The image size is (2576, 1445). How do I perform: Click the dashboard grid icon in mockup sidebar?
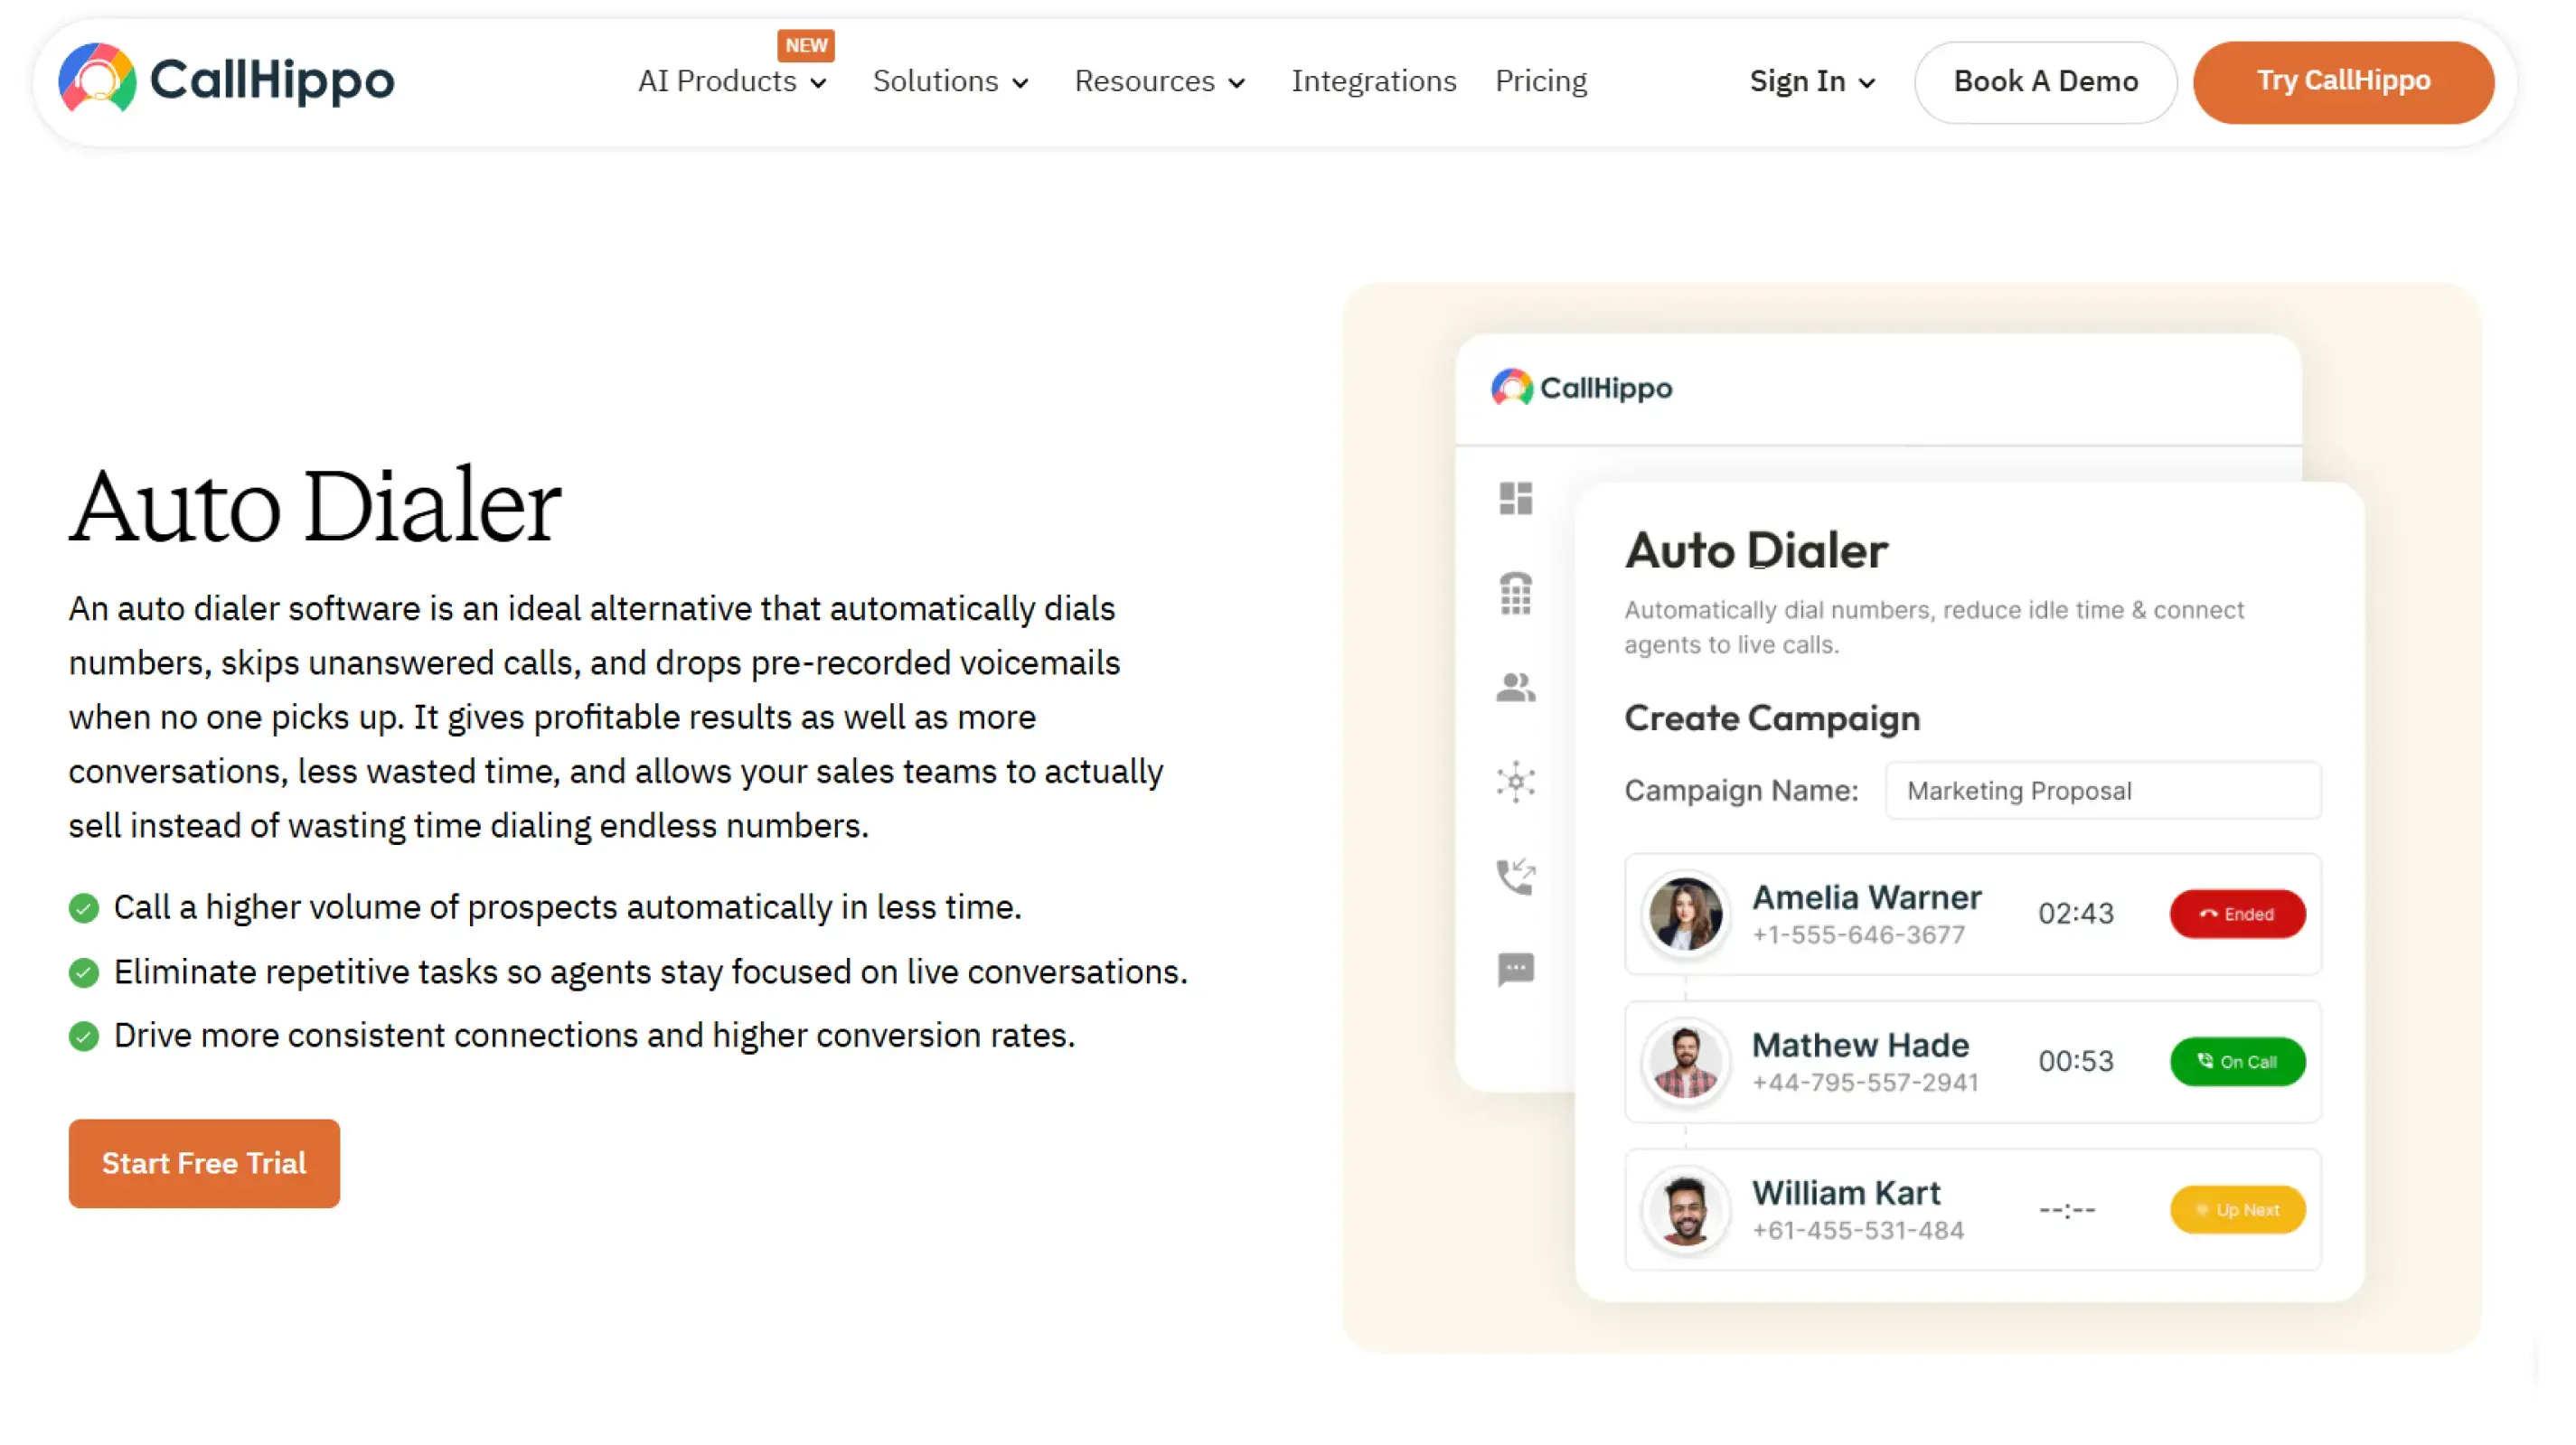pyautogui.click(x=1515, y=497)
